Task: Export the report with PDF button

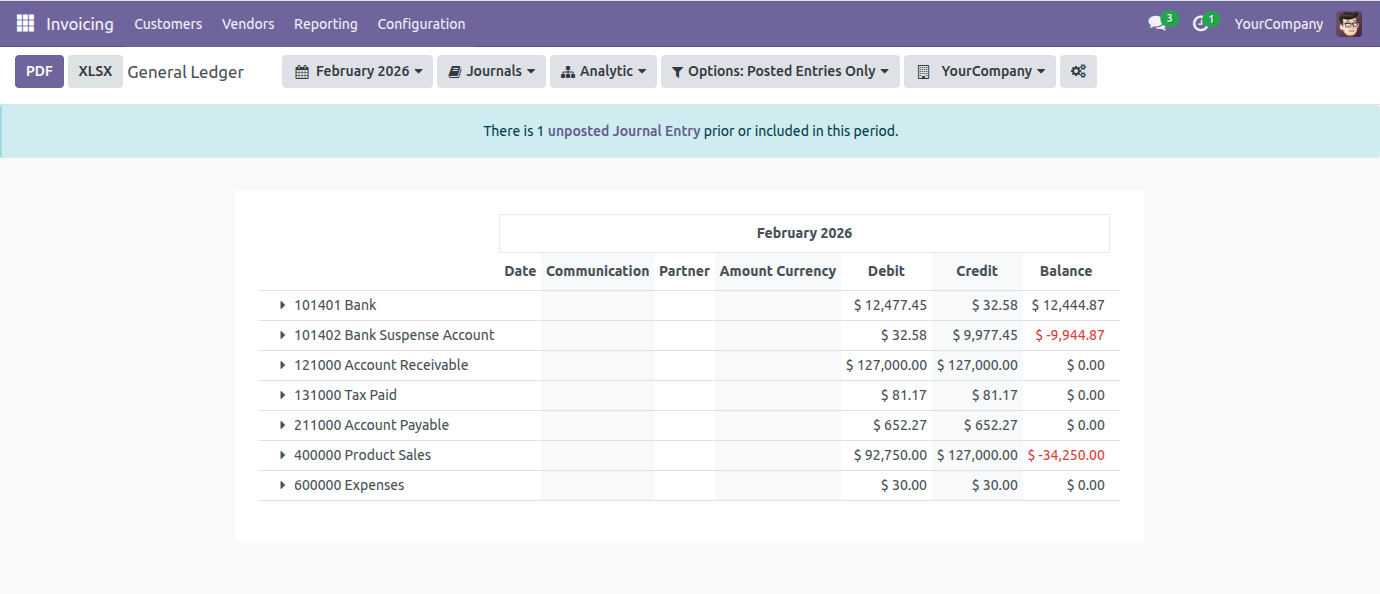Action: pyautogui.click(x=40, y=72)
